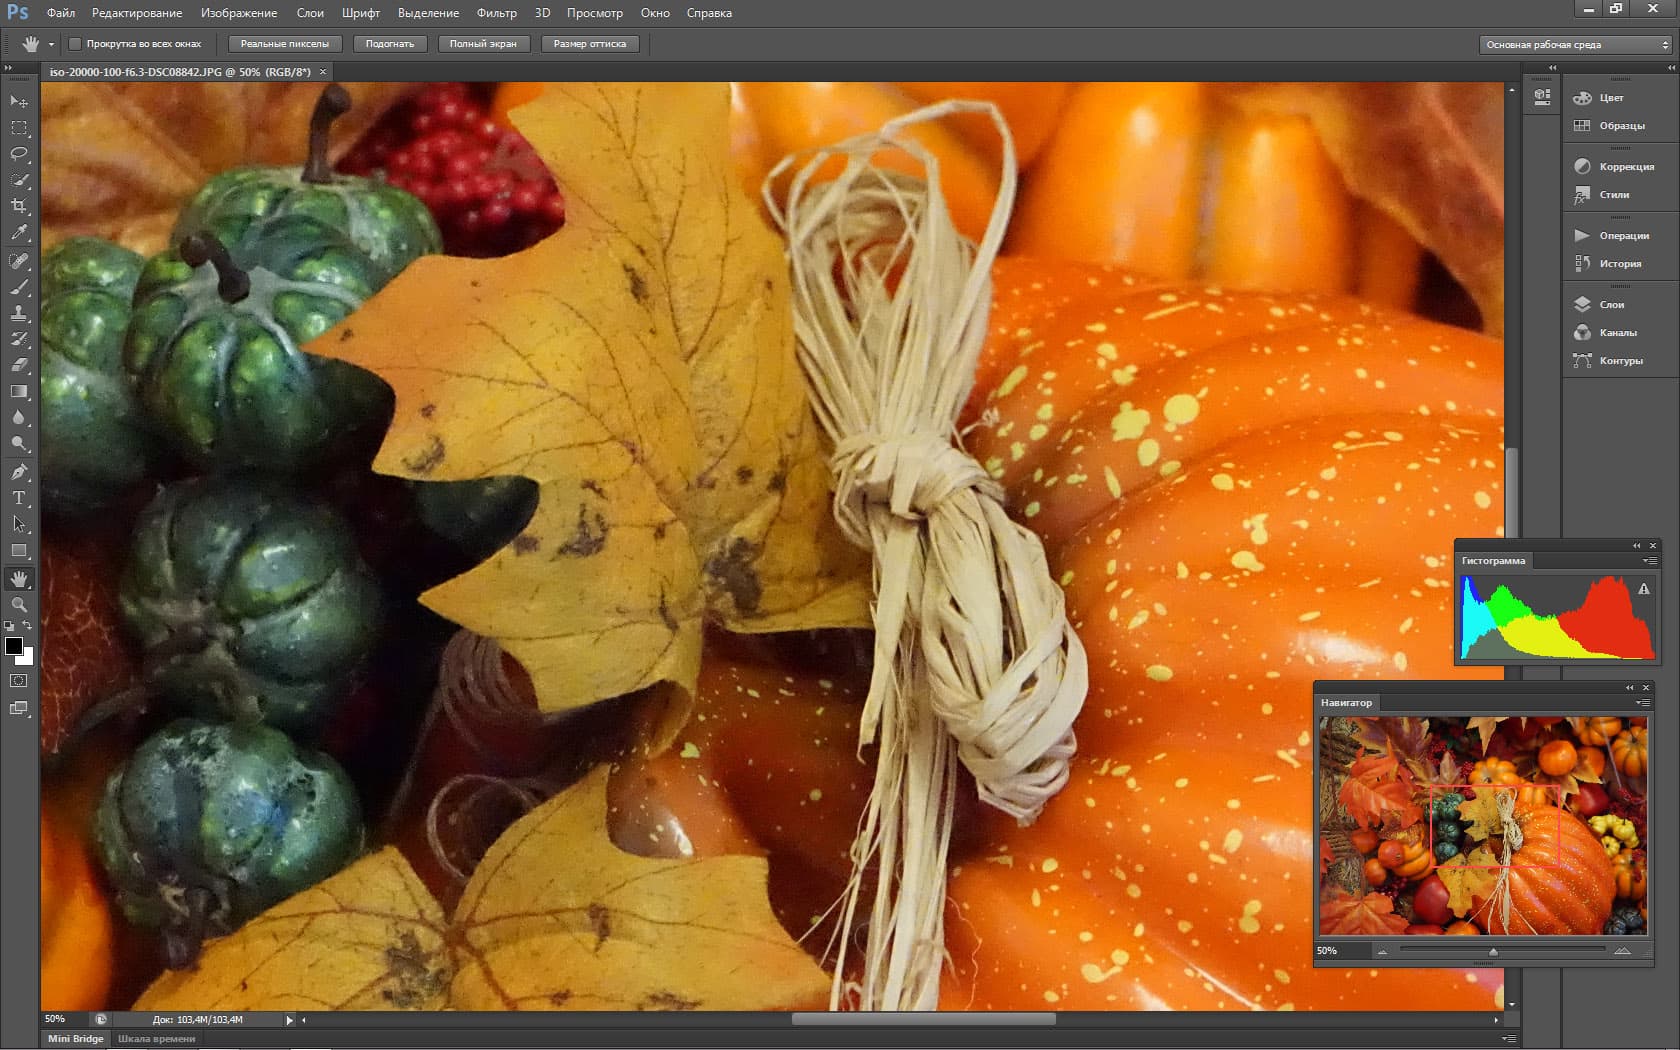Open the Изображение menu
The image size is (1680, 1050).
239,13
